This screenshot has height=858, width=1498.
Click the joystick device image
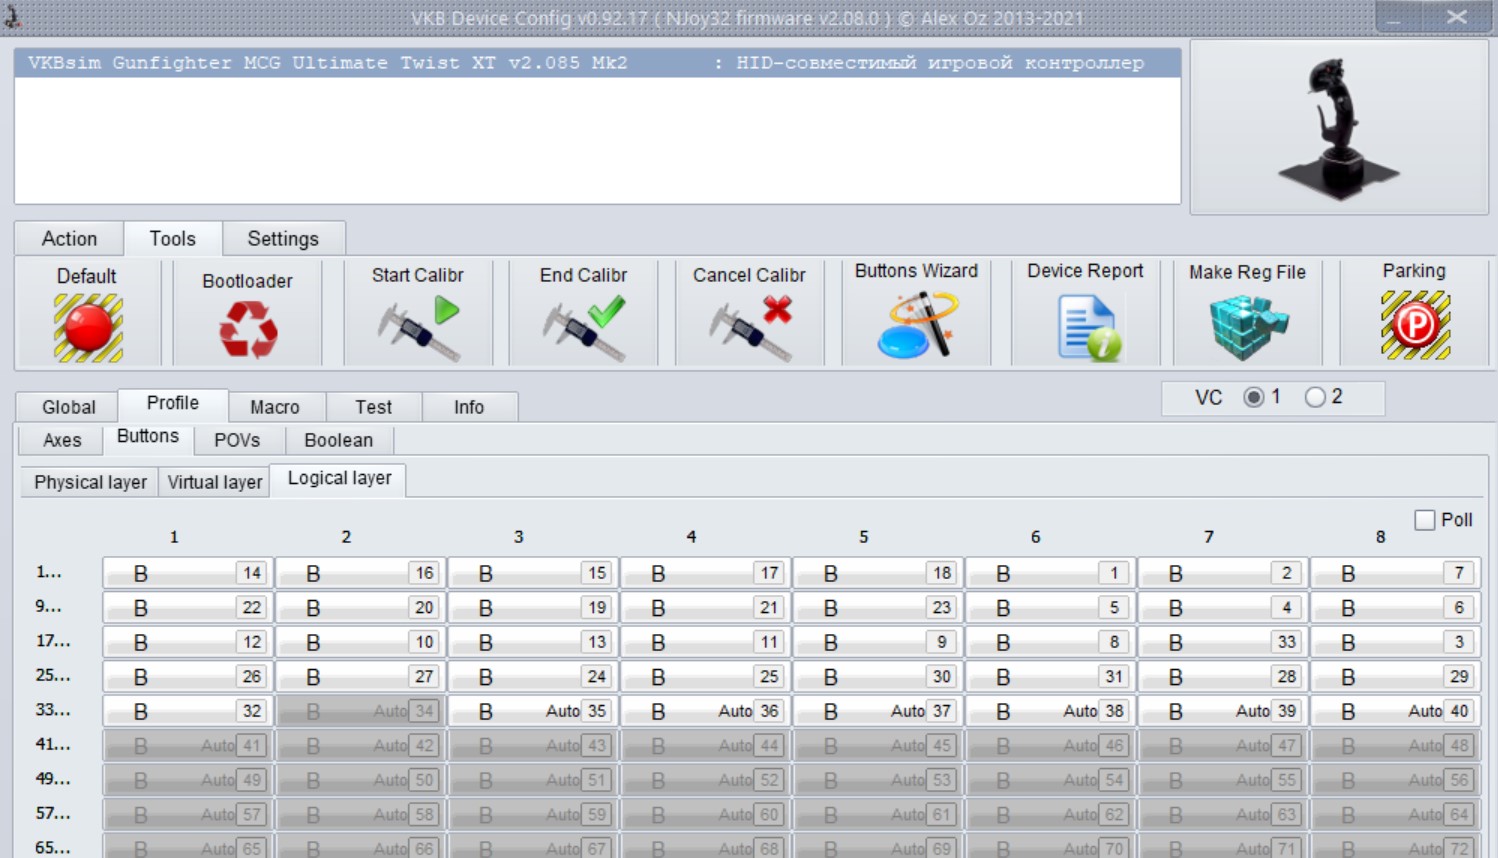pyautogui.click(x=1339, y=127)
